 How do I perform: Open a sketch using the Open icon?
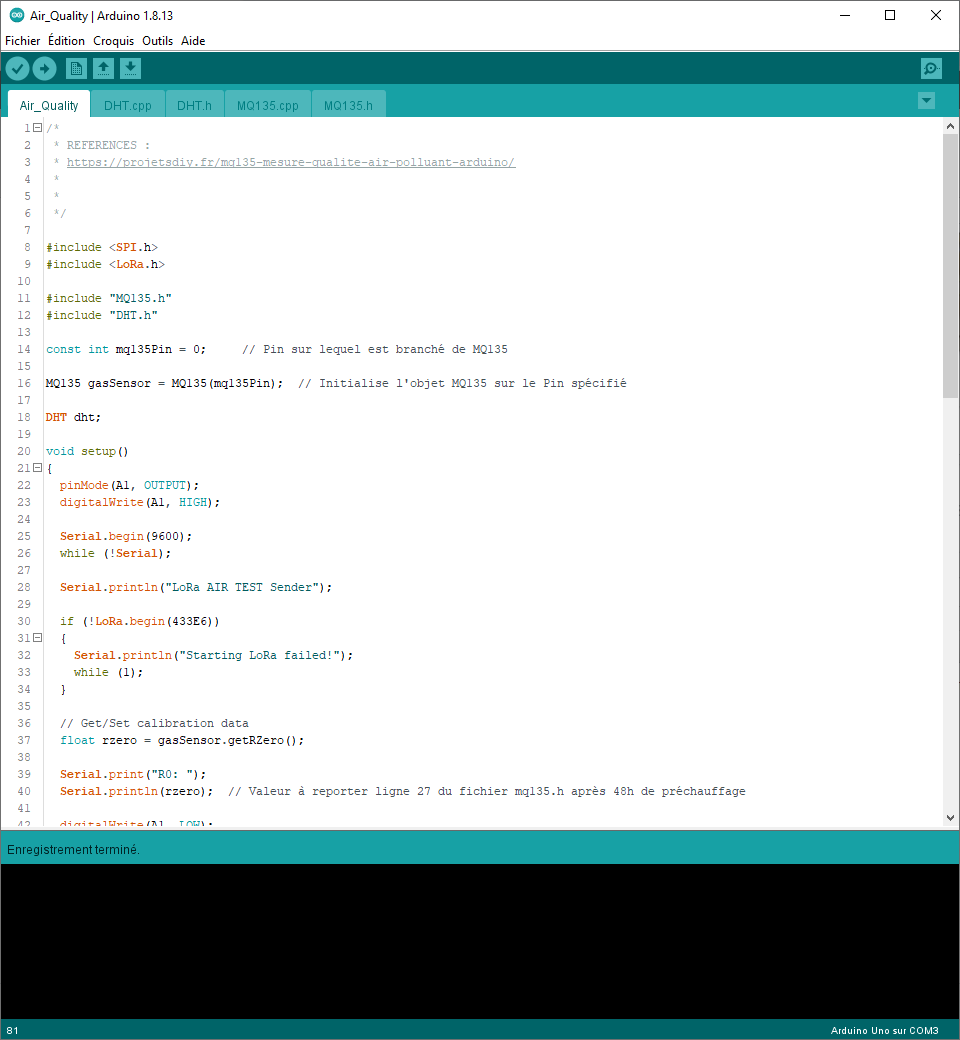point(103,68)
